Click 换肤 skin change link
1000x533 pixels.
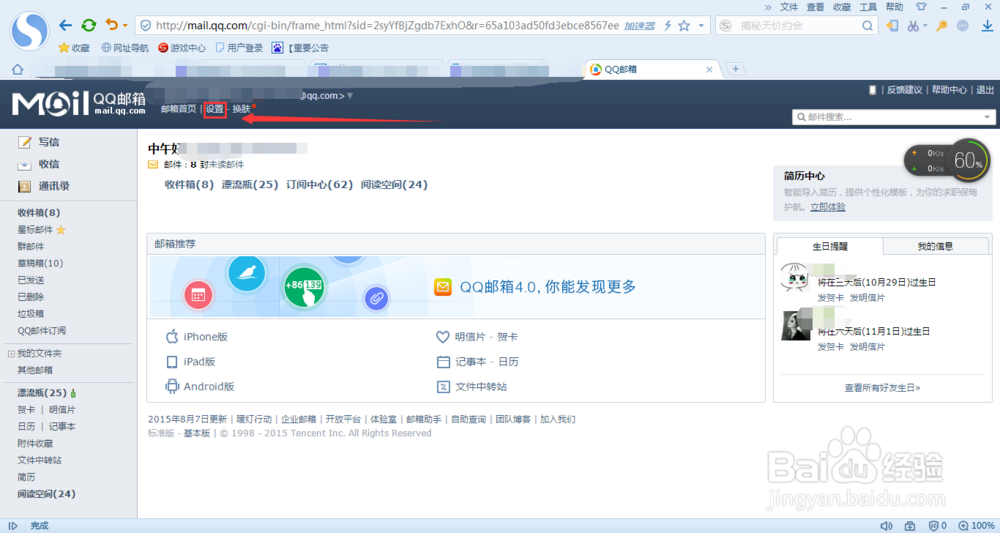tap(242, 109)
